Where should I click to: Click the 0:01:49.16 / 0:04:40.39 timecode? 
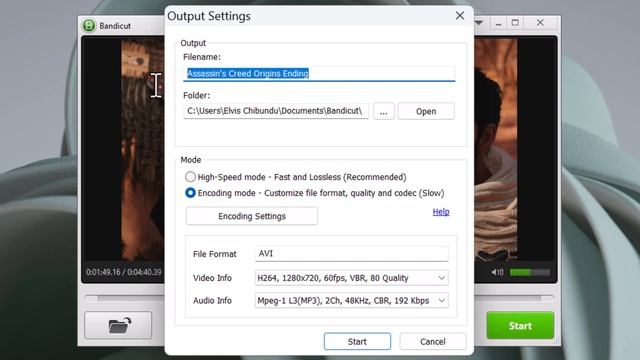[x=124, y=272]
